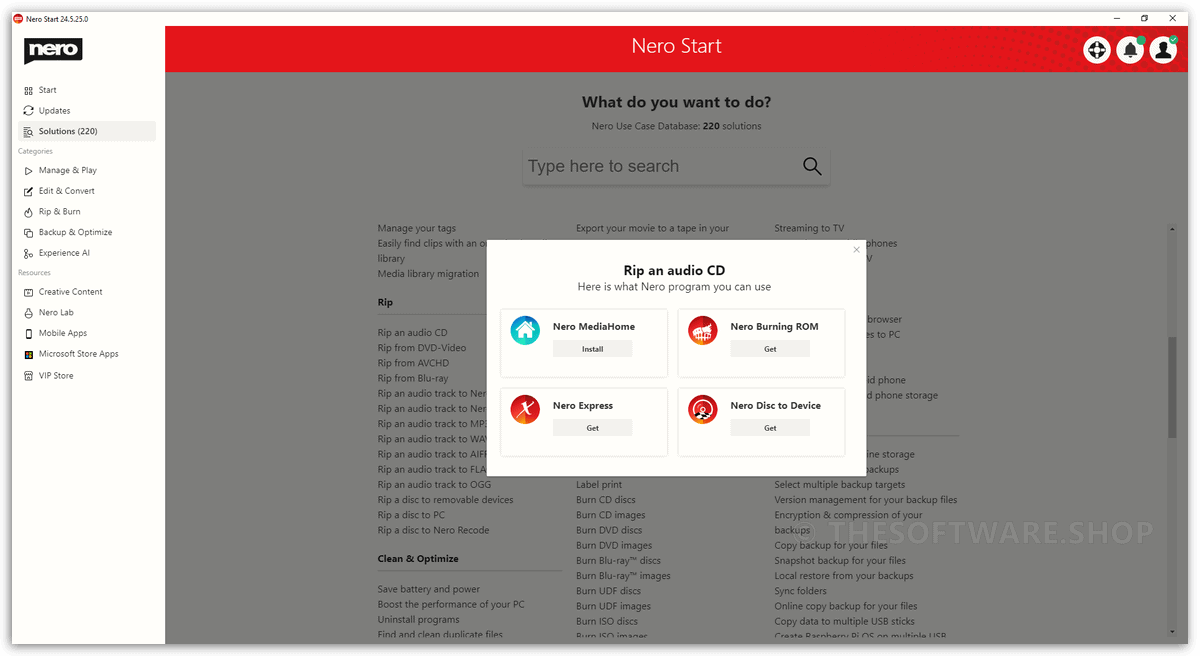Click Boost the performance of your PC
The width and height of the screenshot is (1200, 656).
click(x=451, y=604)
